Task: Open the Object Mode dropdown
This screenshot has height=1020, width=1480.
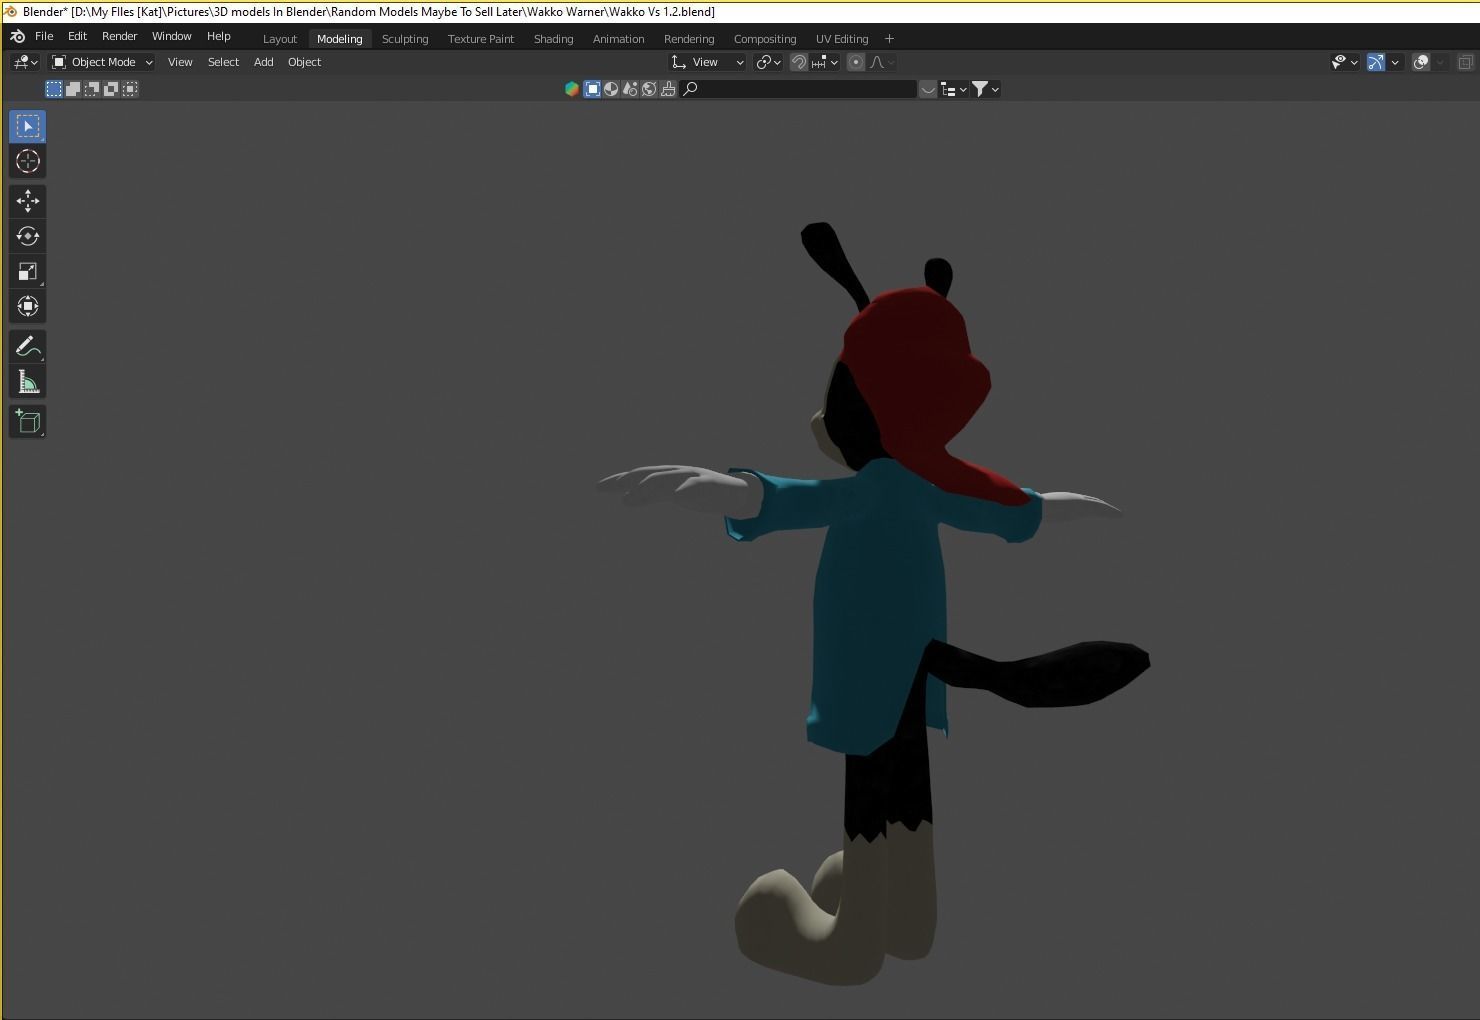Action: 102,62
